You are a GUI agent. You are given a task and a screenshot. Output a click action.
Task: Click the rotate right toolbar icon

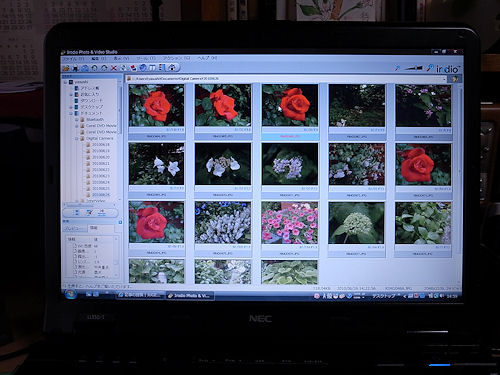(104, 68)
